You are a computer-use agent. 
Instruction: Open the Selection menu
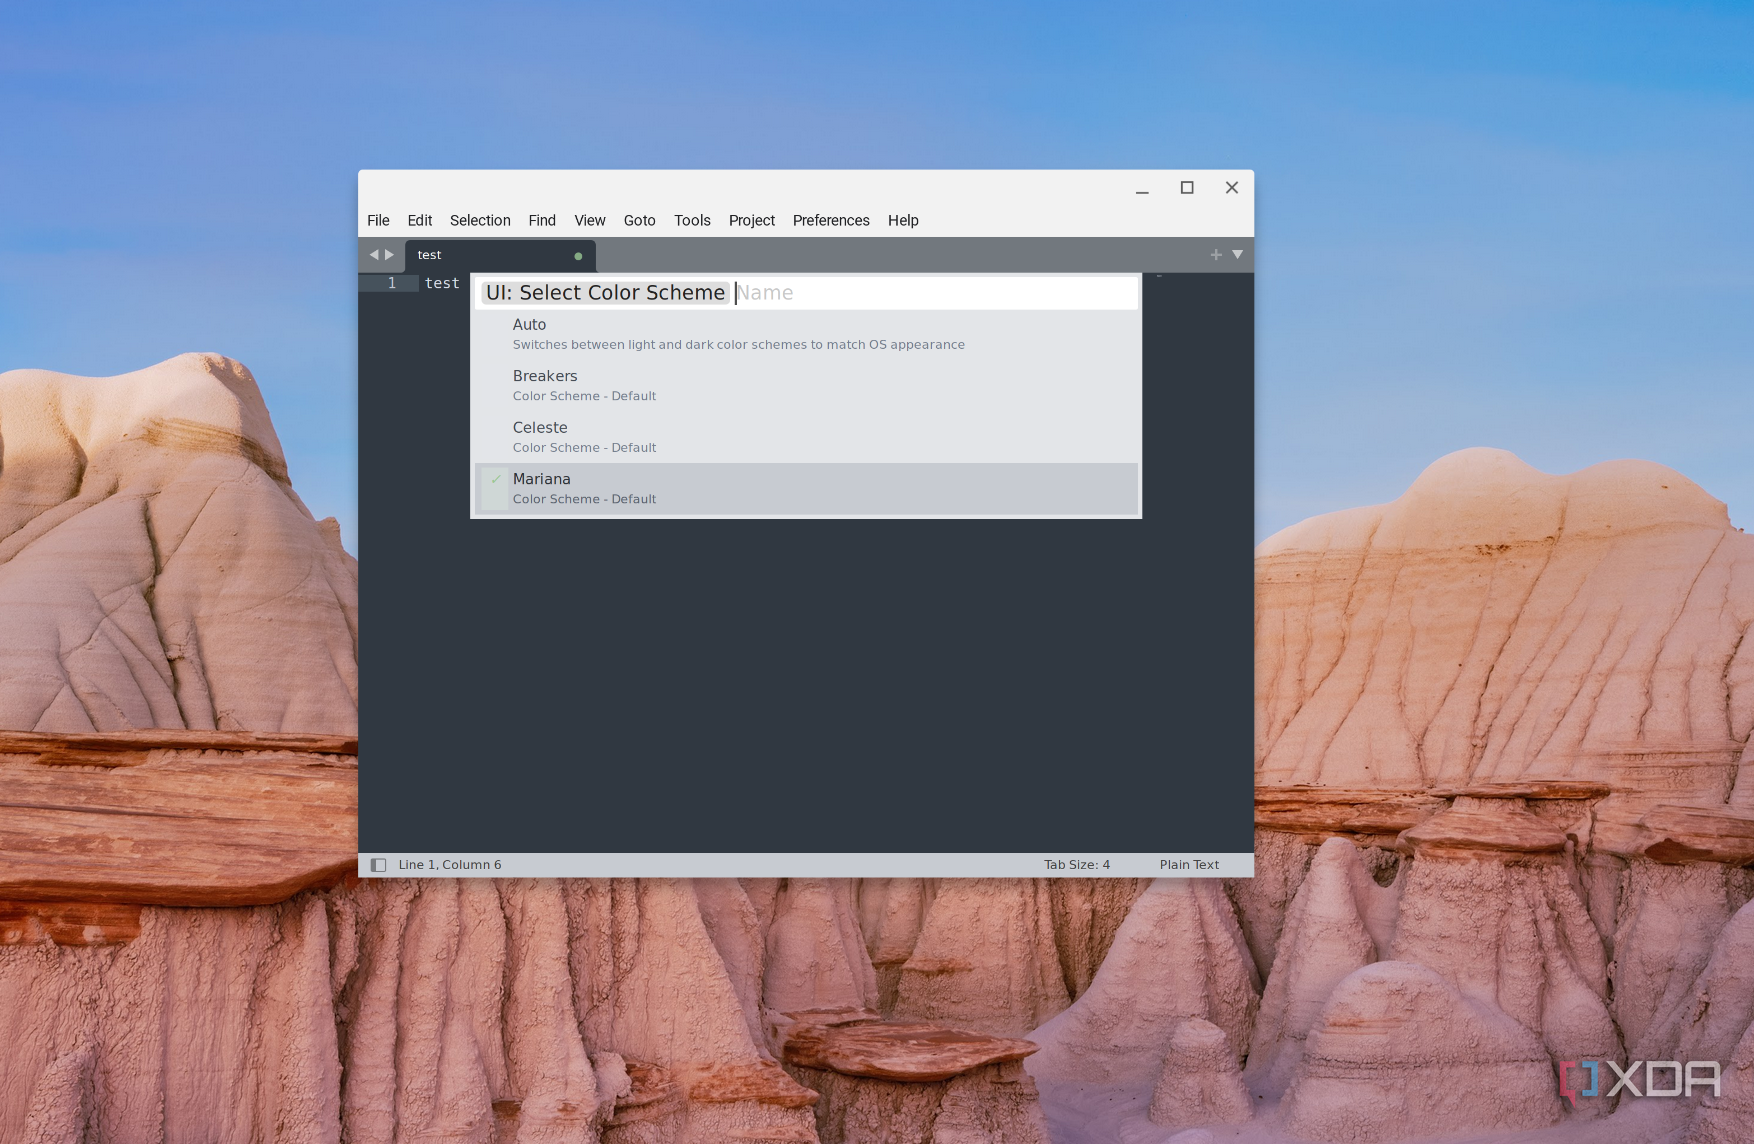[480, 220]
